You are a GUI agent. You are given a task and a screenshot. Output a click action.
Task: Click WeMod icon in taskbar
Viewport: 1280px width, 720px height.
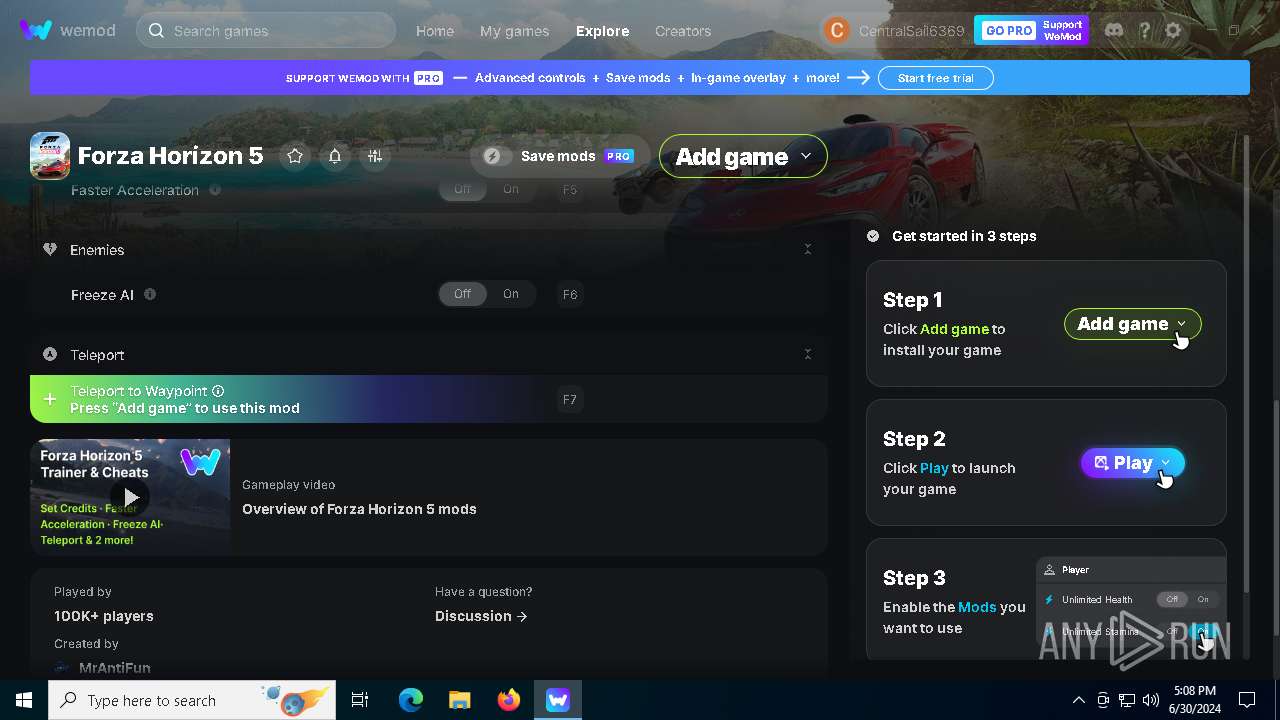(x=558, y=700)
